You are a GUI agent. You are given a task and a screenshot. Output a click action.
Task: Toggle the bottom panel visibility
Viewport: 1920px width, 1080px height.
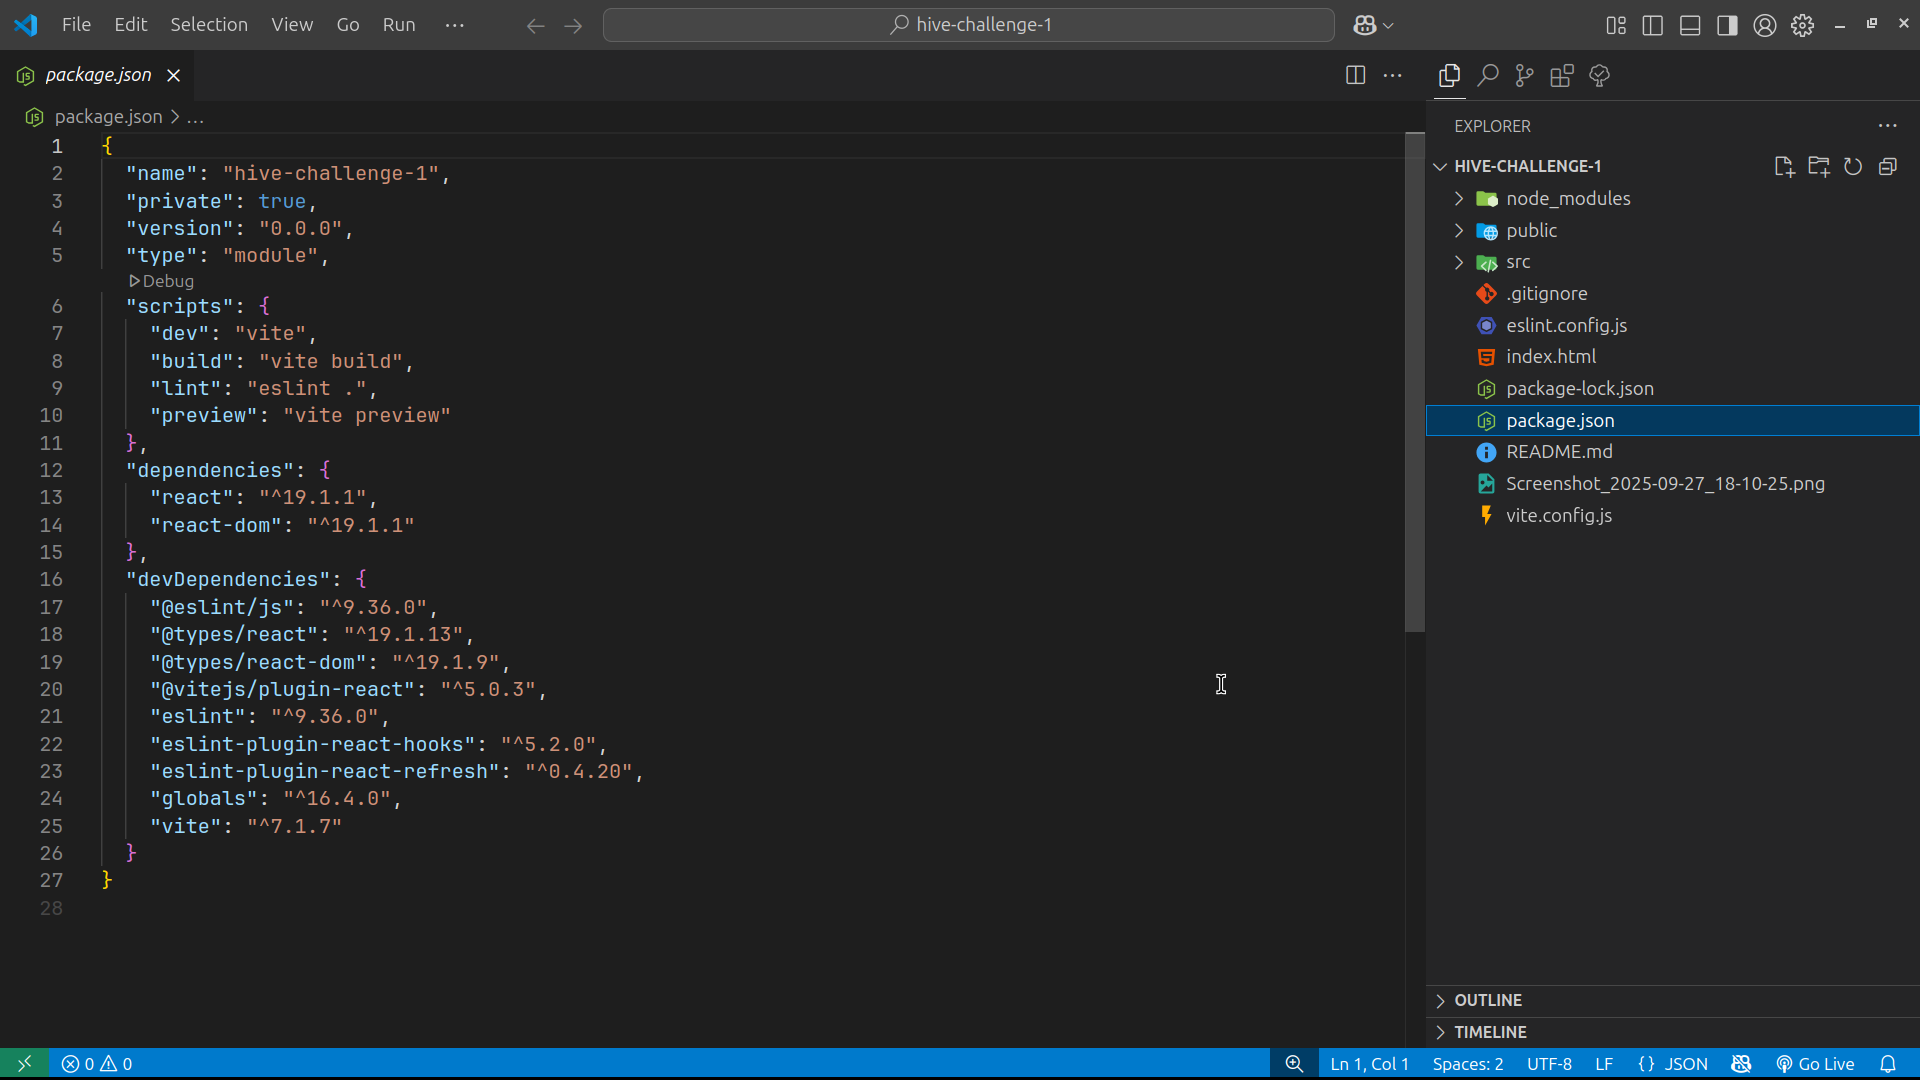click(x=1689, y=25)
